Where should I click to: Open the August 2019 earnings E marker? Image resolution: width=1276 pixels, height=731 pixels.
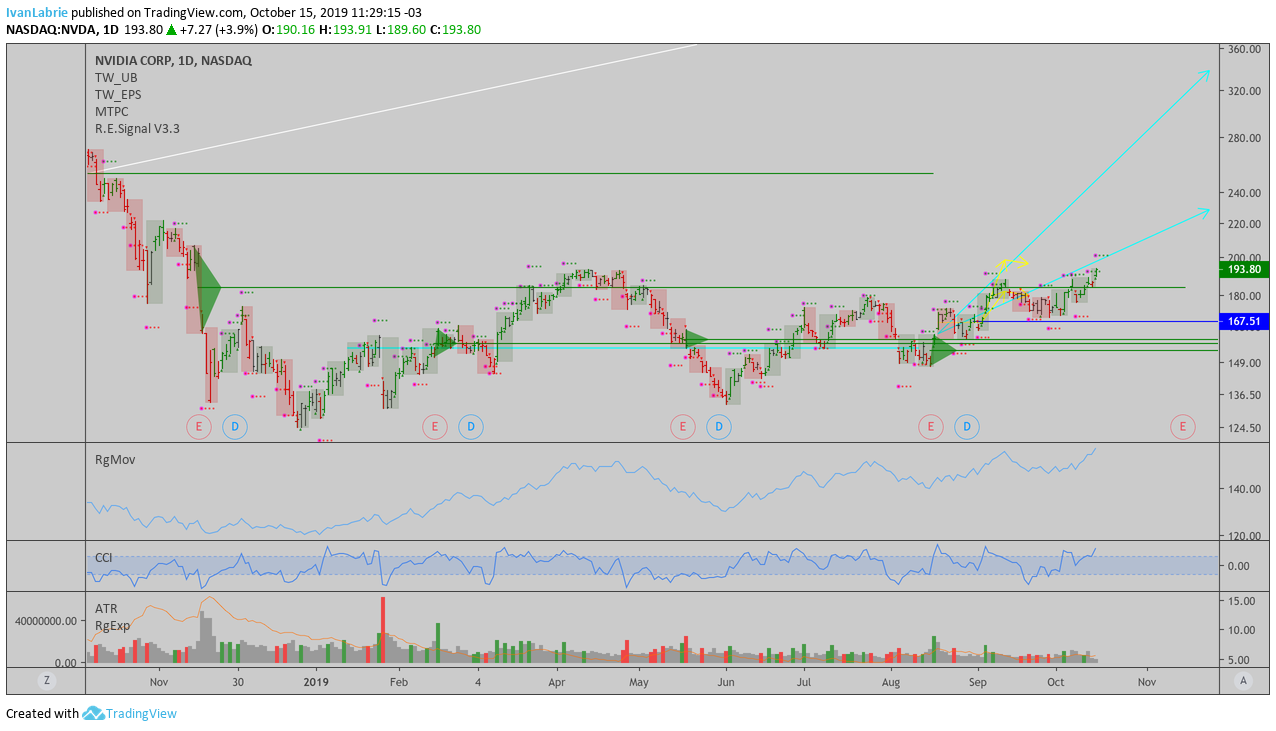pyautogui.click(x=930, y=428)
